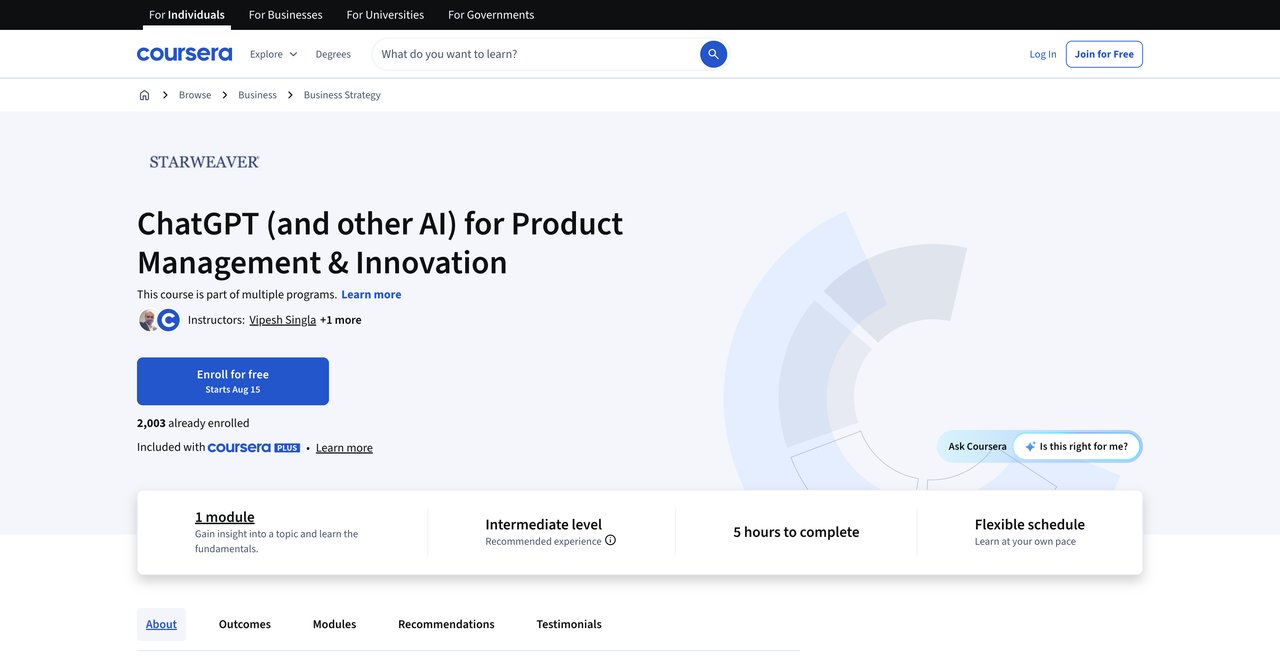This screenshot has width=1280, height=670.
Task: Click the course title heading
Action: 380,242
